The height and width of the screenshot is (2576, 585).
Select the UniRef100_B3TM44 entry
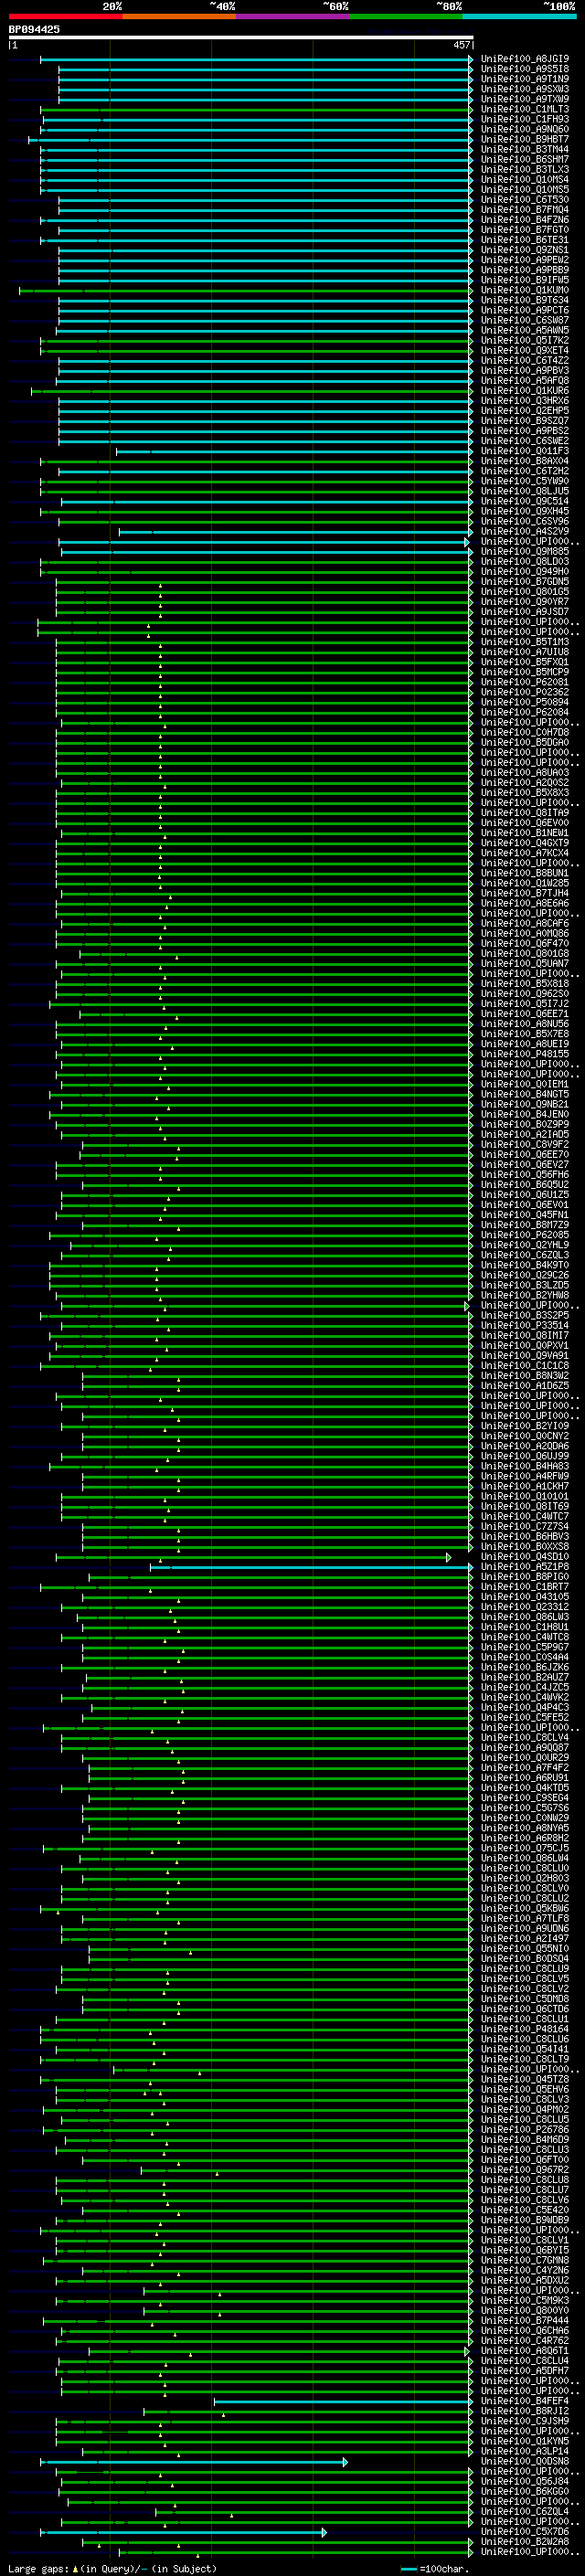coord(525,149)
